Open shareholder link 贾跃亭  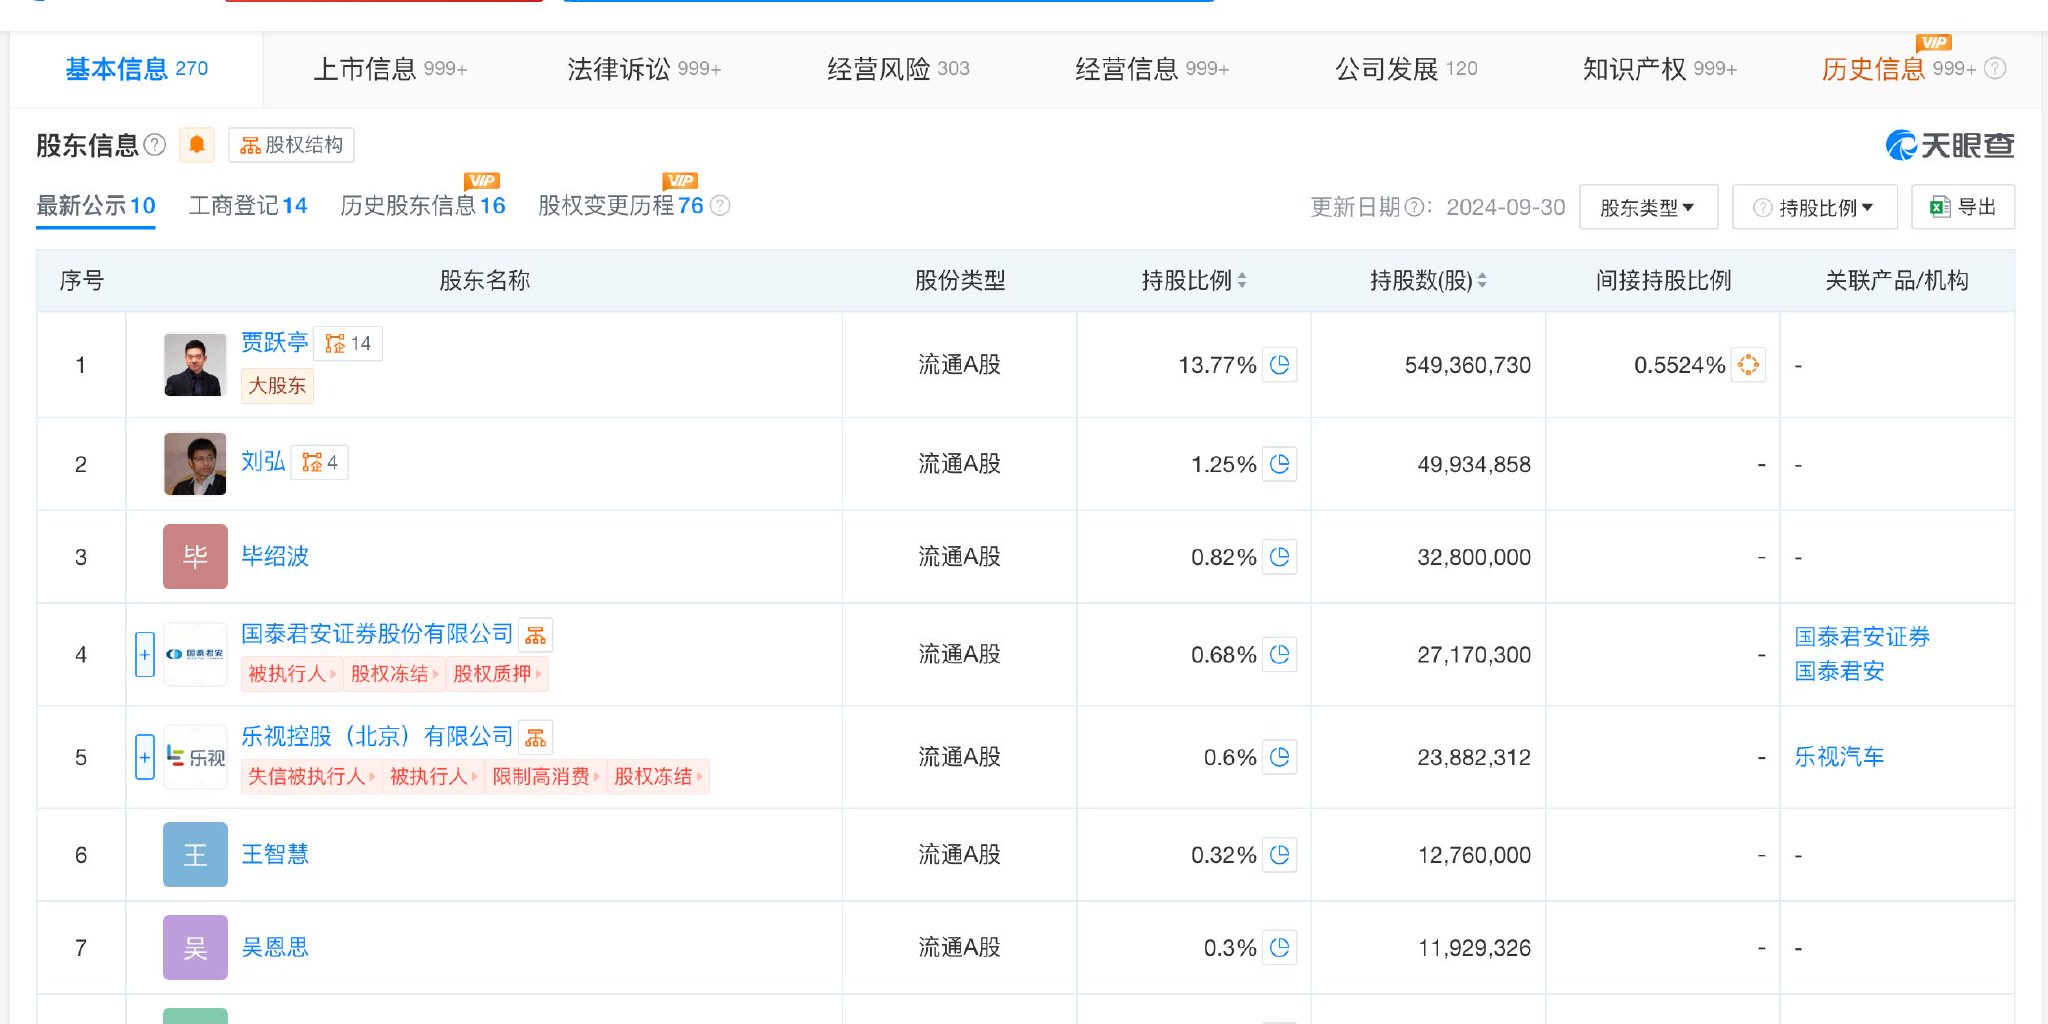coord(275,342)
